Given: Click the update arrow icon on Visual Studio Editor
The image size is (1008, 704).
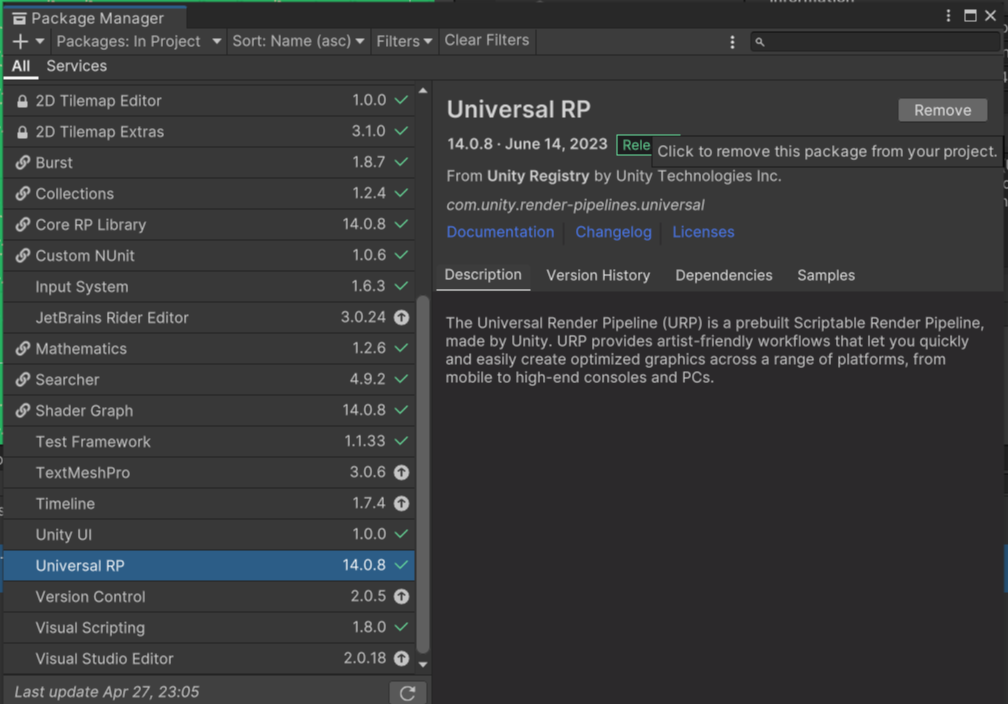Looking at the screenshot, I should click(401, 658).
